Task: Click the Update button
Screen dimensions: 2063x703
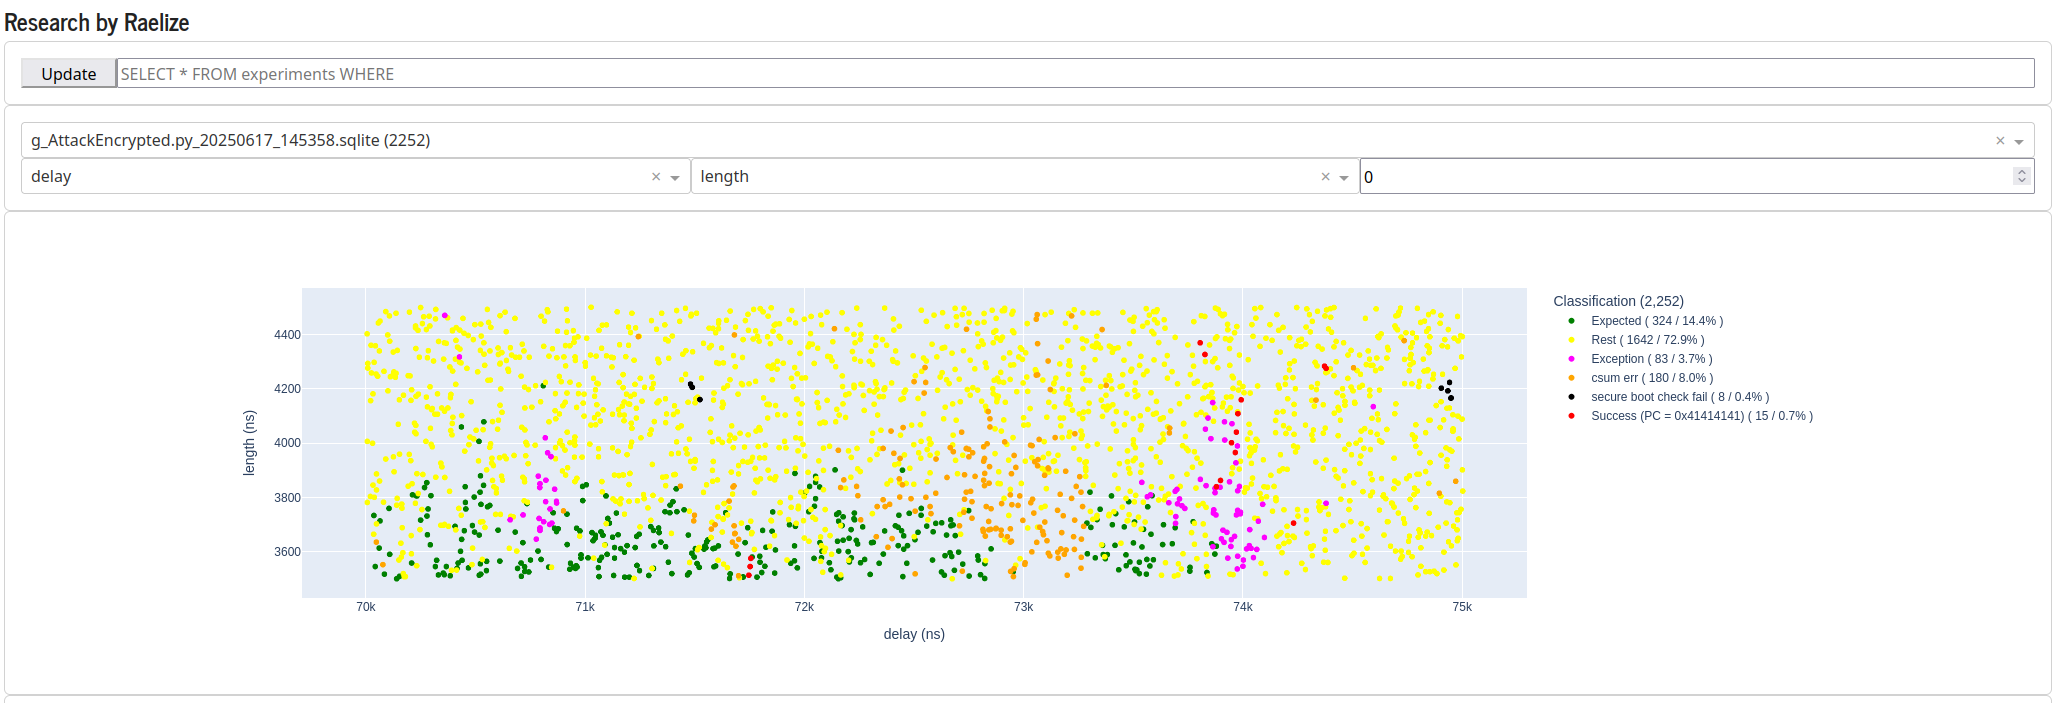Action: pyautogui.click(x=69, y=73)
